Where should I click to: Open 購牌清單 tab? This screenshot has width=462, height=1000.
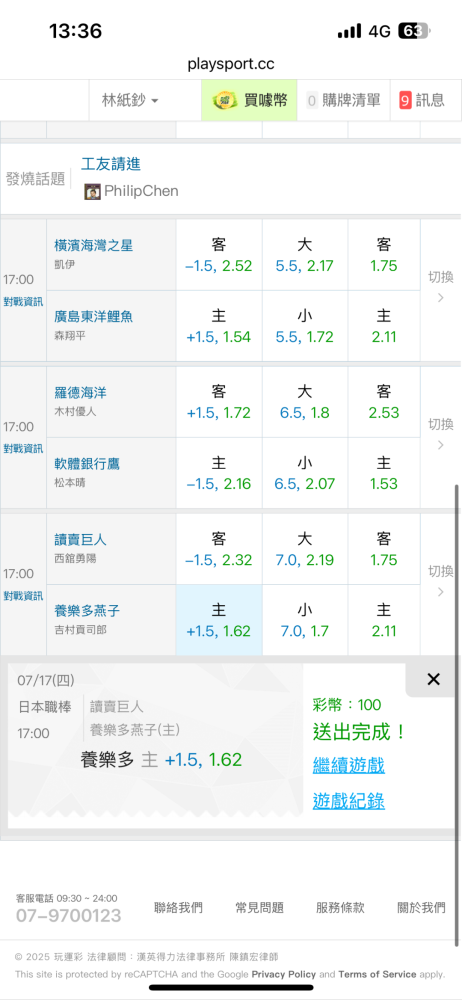click(x=343, y=100)
